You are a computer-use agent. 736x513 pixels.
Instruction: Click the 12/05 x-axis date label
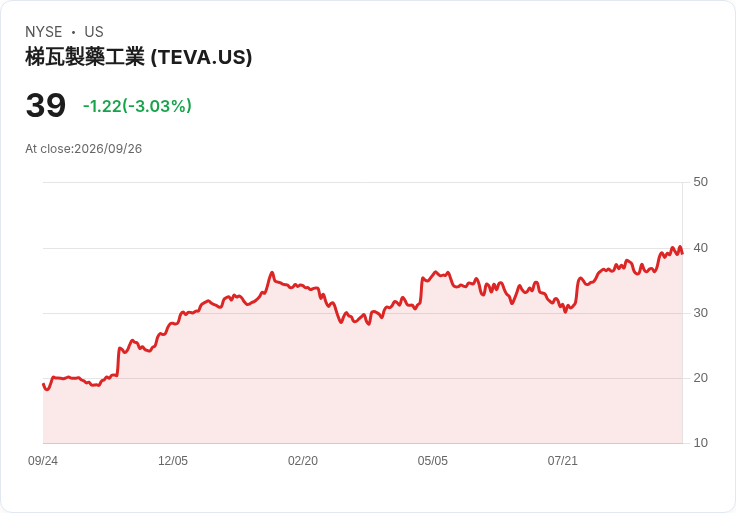point(173,461)
